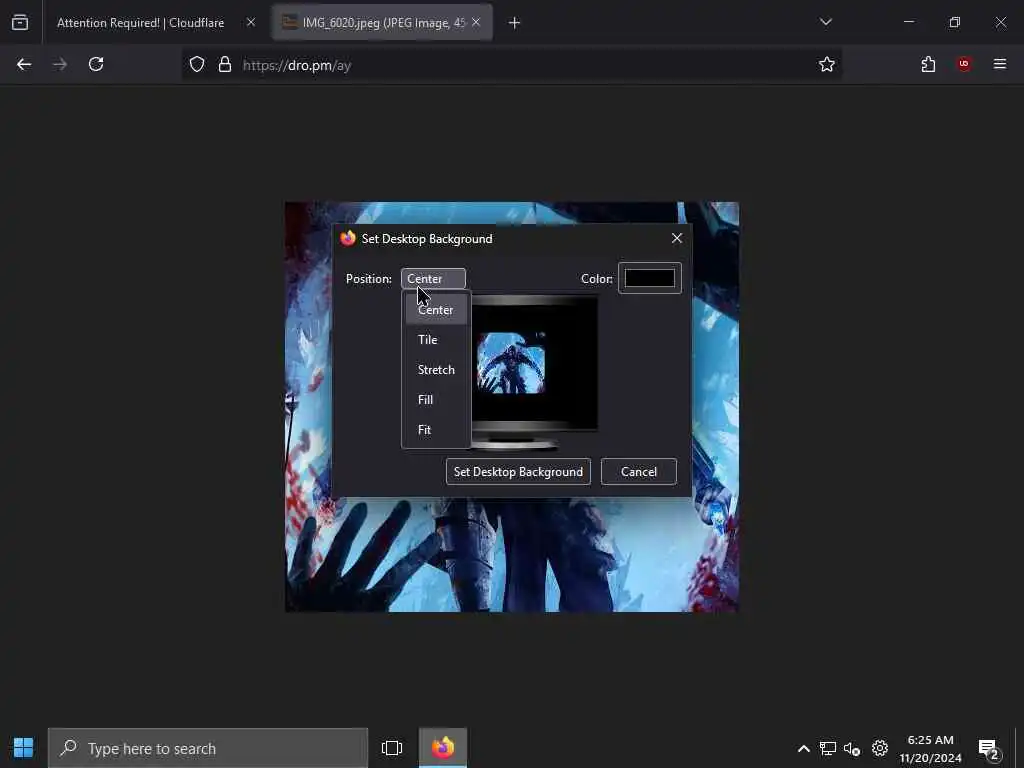Close the Attention Required Cloudflare tab
The height and width of the screenshot is (768, 1024).
[251, 22]
